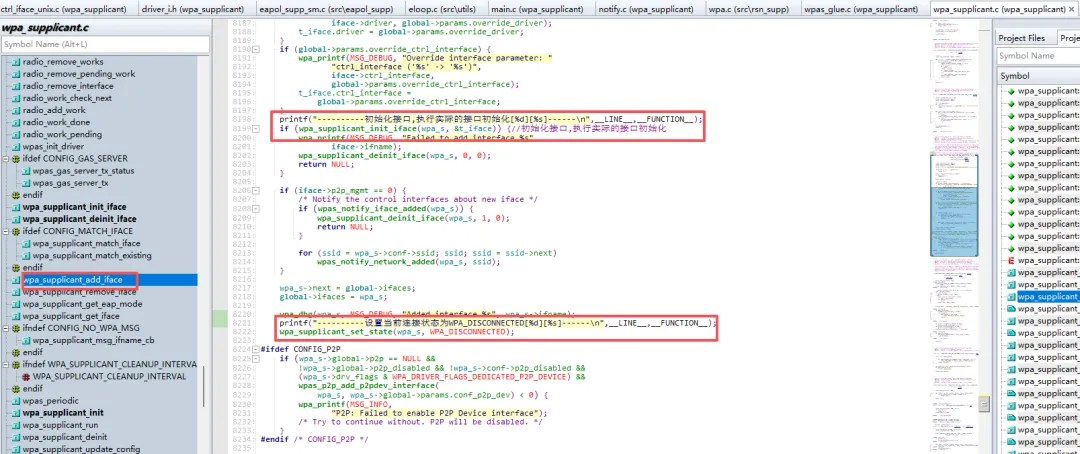Select wpa_supplicant_remove_iface in symbol list

(x=79, y=292)
